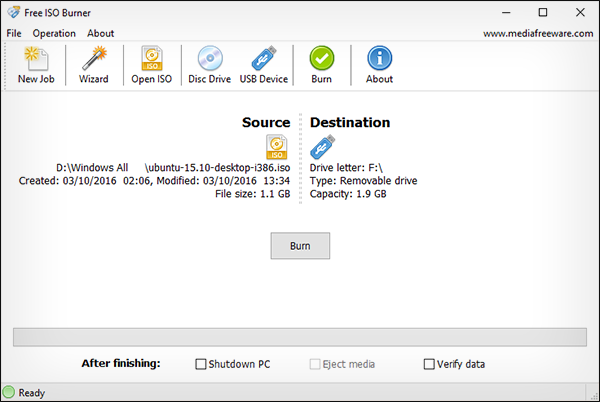Minimize the Free ISO Burner window
Image resolution: width=600 pixels, height=402 pixels.
click(506, 12)
